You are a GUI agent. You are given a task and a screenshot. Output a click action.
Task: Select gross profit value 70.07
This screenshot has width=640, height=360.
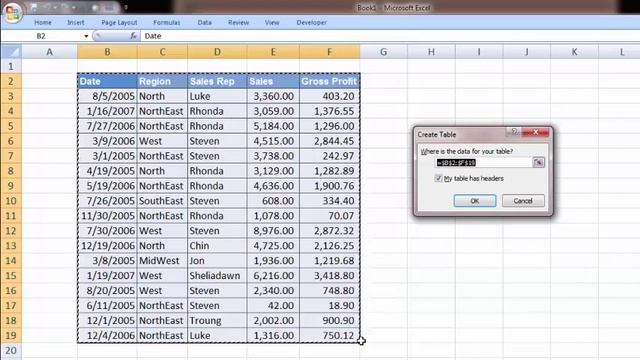[329, 216]
